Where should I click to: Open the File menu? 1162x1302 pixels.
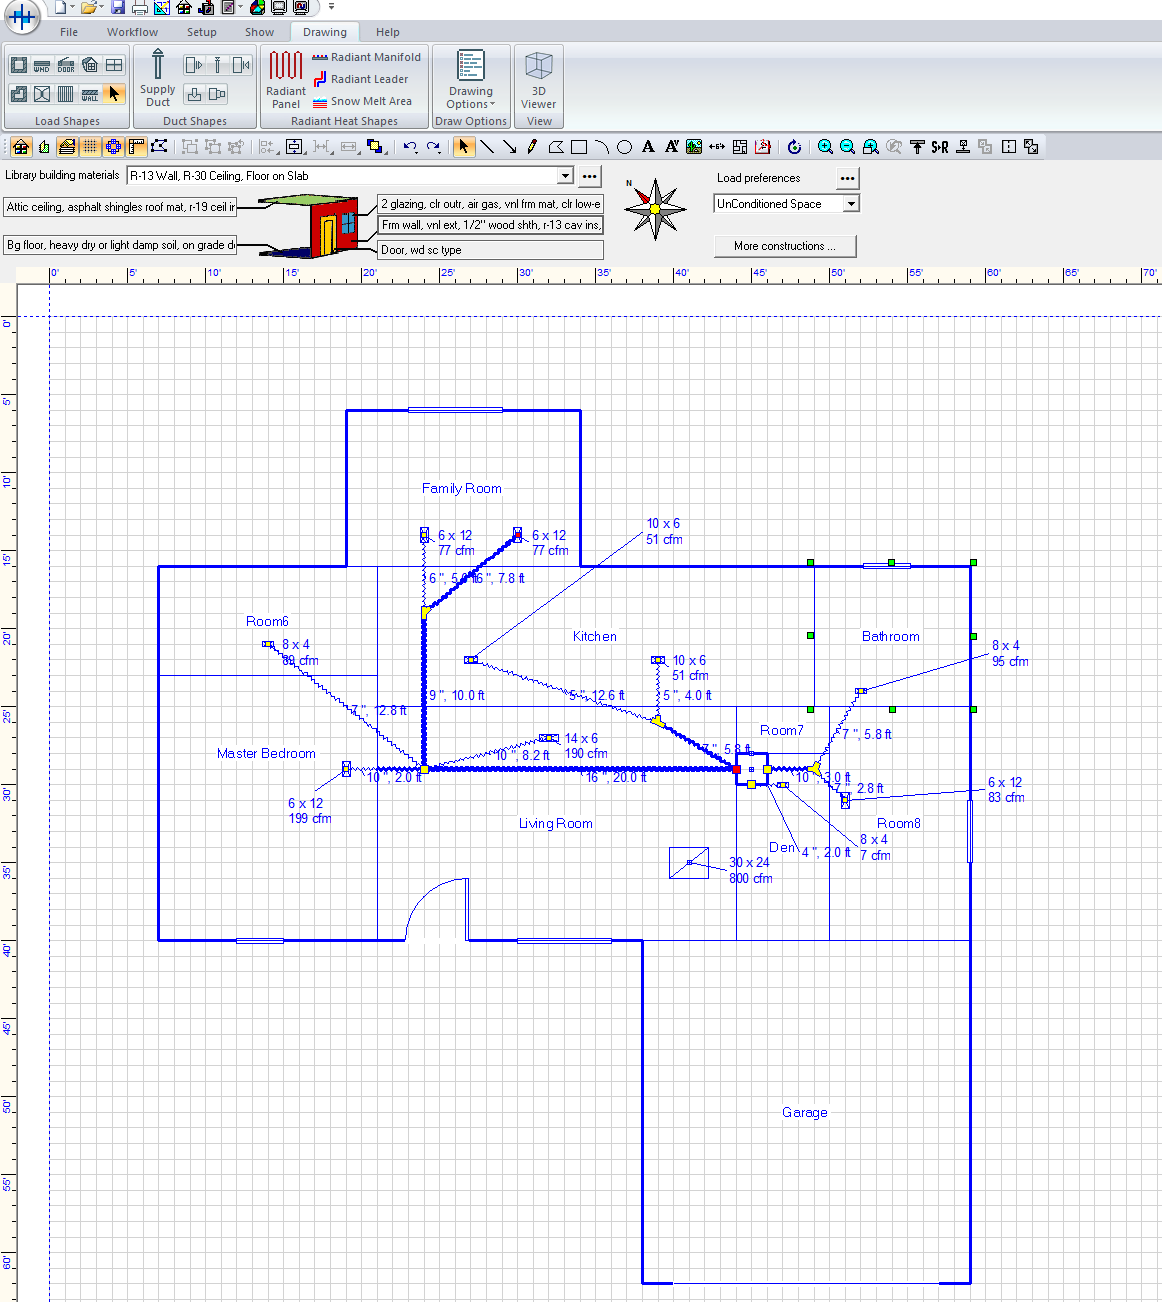(x=69, y=32)
